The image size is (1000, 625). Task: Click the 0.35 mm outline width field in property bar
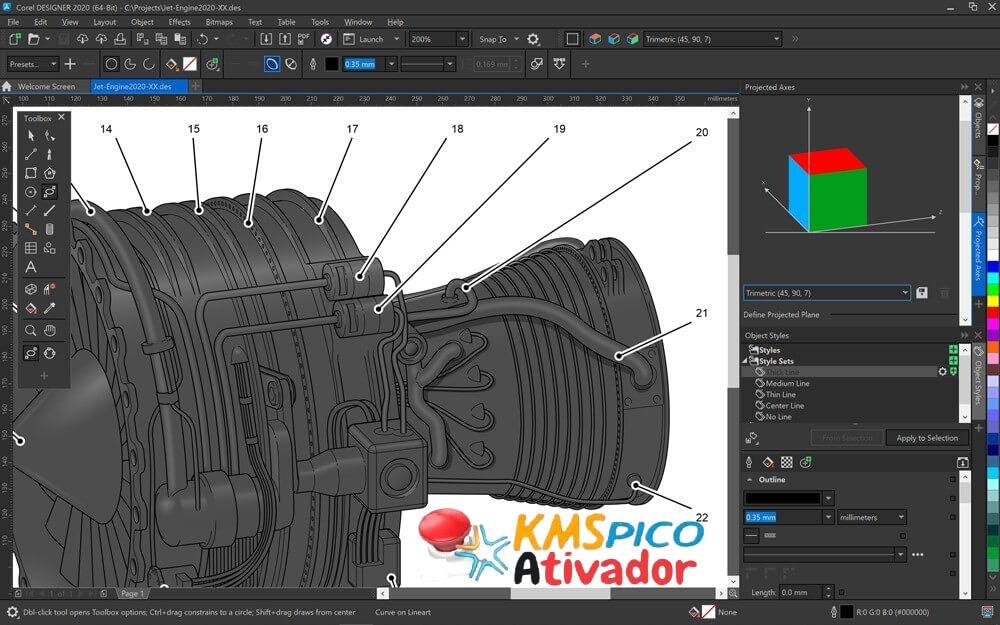pos(364,64)
